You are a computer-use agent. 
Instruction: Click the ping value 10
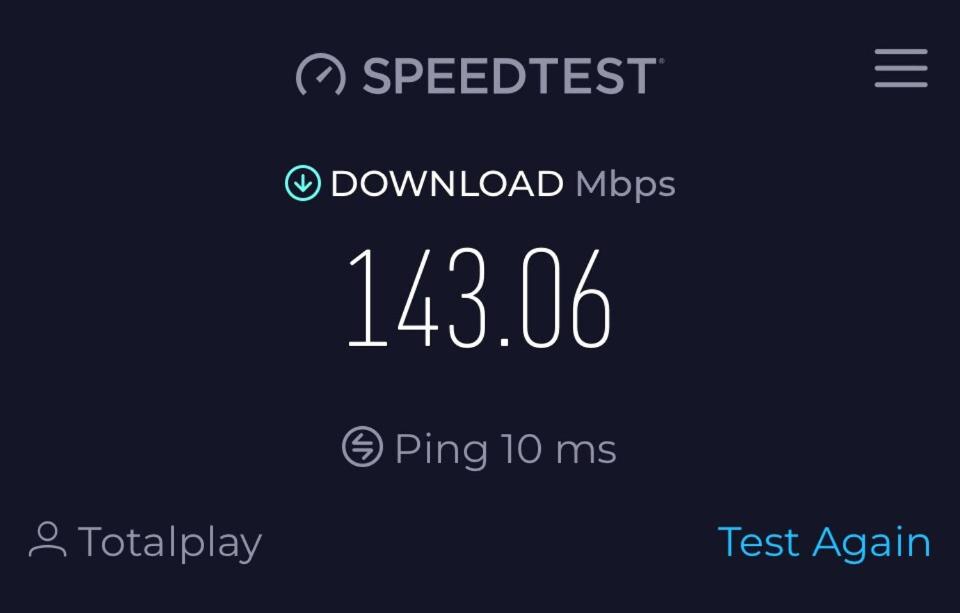tap(521, 448)
